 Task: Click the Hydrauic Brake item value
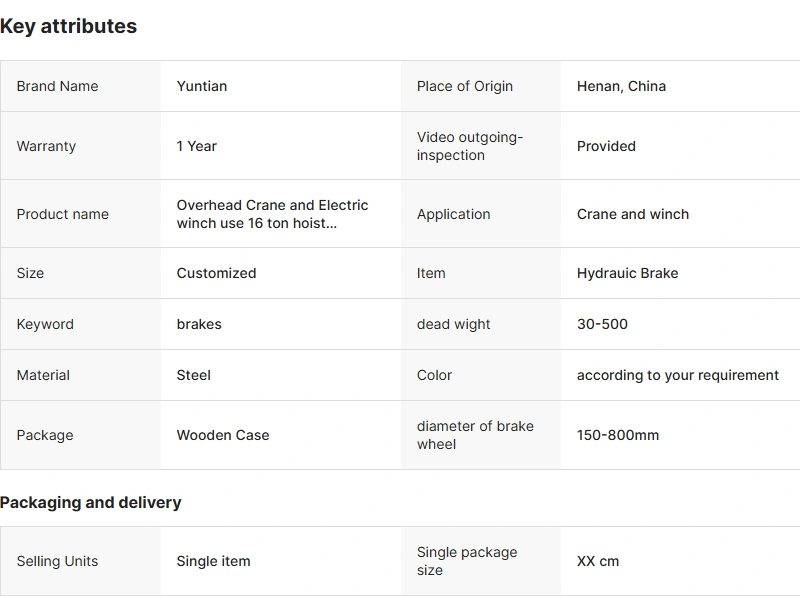pos(627,273)
